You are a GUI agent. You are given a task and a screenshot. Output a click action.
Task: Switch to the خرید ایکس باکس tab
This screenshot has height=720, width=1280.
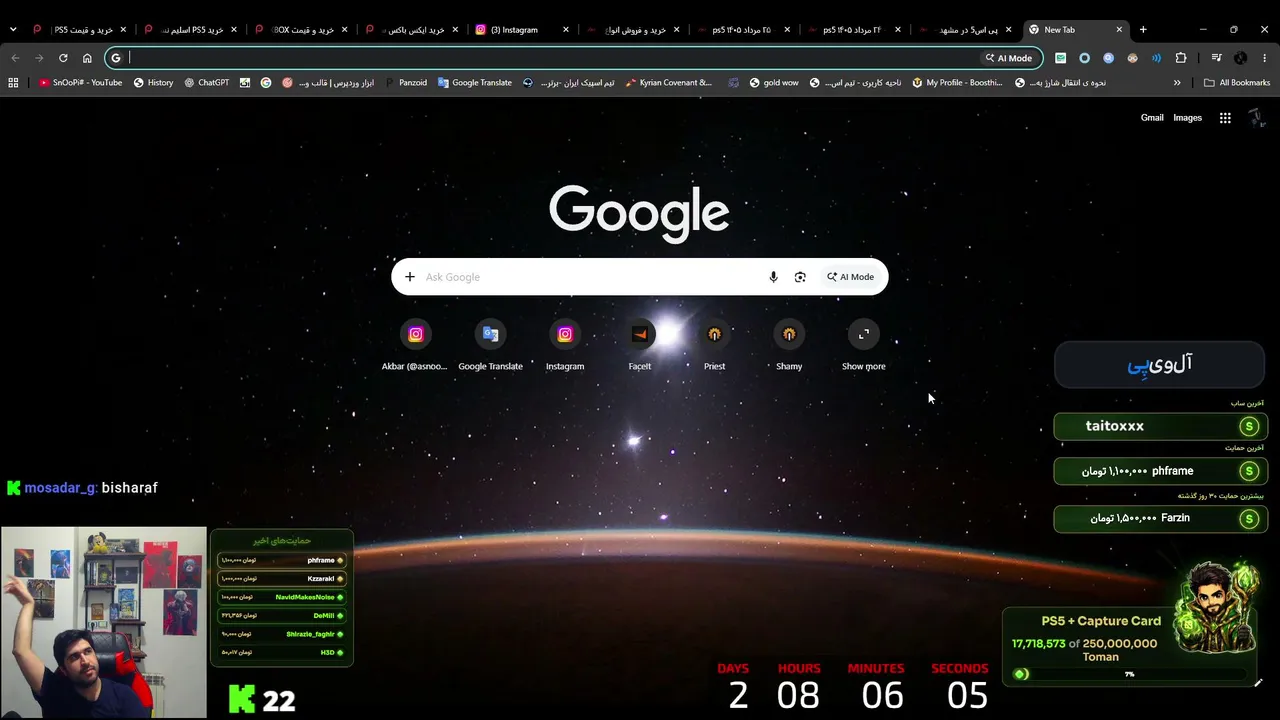click(410, 30)
